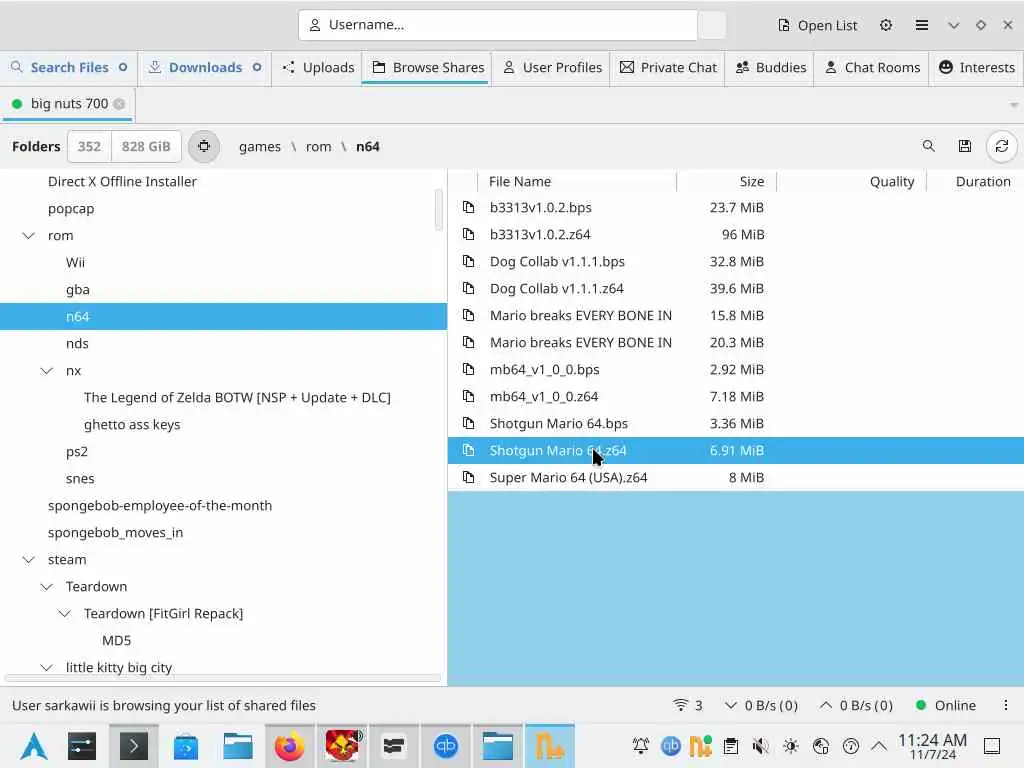
Task: Open qBittorrent from the taskbar
Action: pos(445,746)
